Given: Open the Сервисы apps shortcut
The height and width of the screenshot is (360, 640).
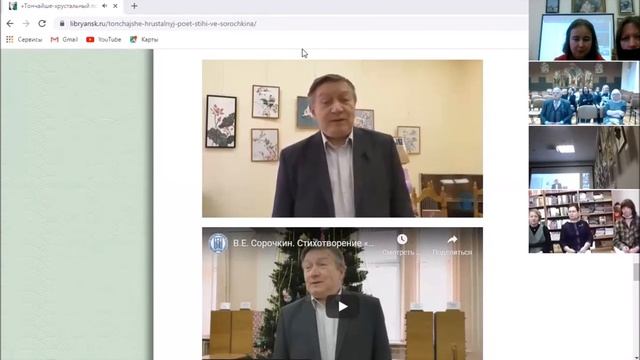Looking at the screenshot, I should coord(24,40).
